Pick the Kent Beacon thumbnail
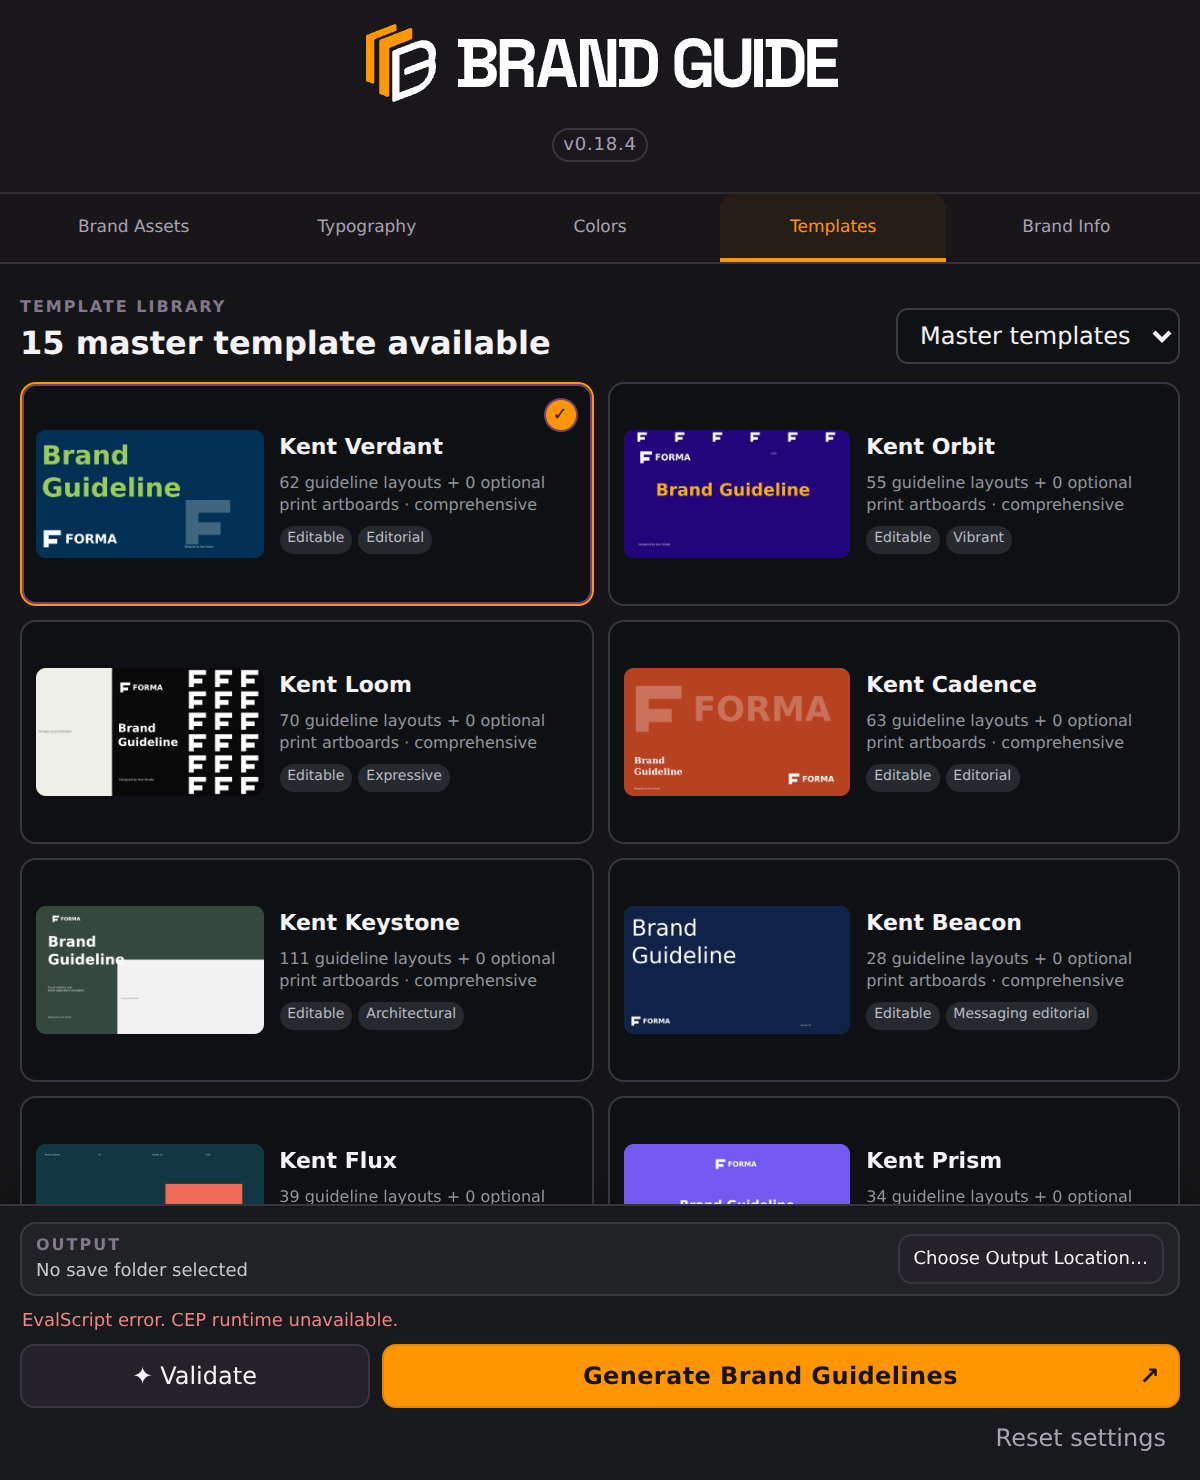Viewport: 1200px width, 1480px height. coord(737,970)
